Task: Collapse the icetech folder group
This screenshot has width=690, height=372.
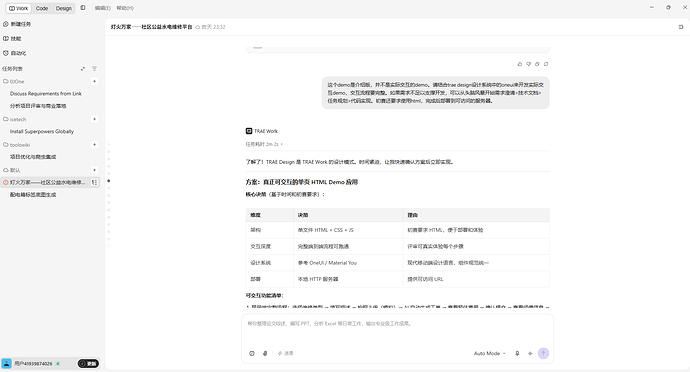Action: tap(15, 119)
